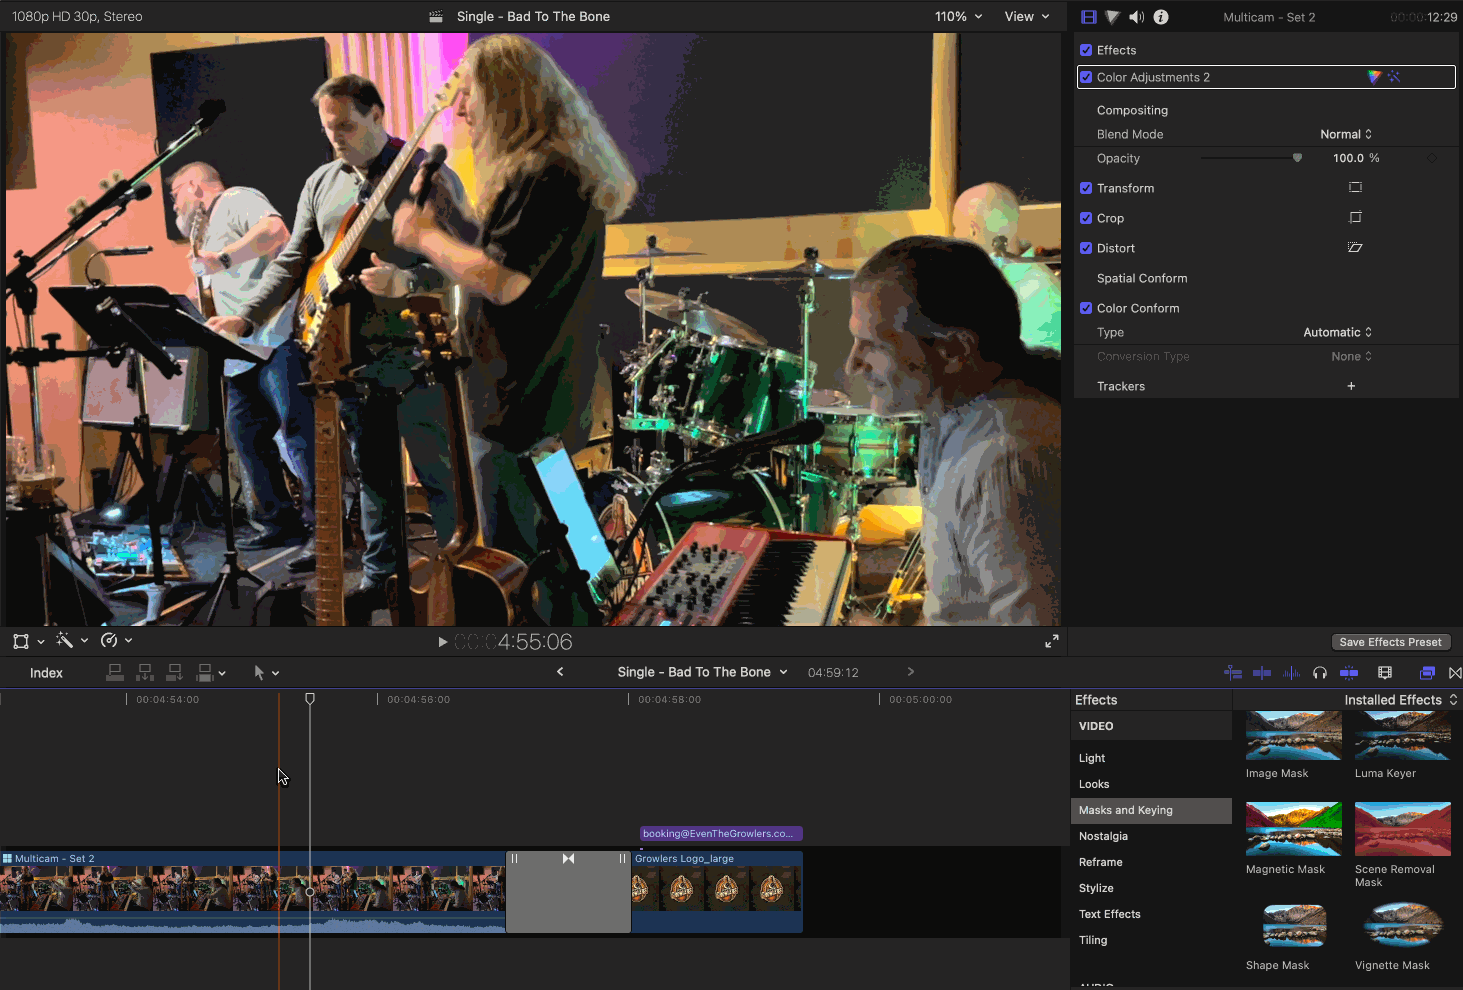Disable the Transform checkbox
Image resolution: width=1463 pixels, height=990 pixels.
point(1086,188)
